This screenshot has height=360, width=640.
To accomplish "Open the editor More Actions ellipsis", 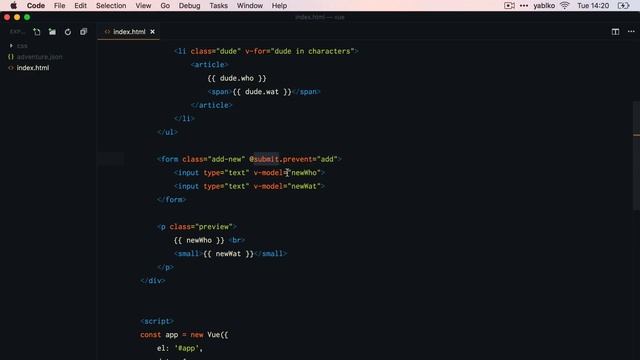I will (x=631, y=32).
